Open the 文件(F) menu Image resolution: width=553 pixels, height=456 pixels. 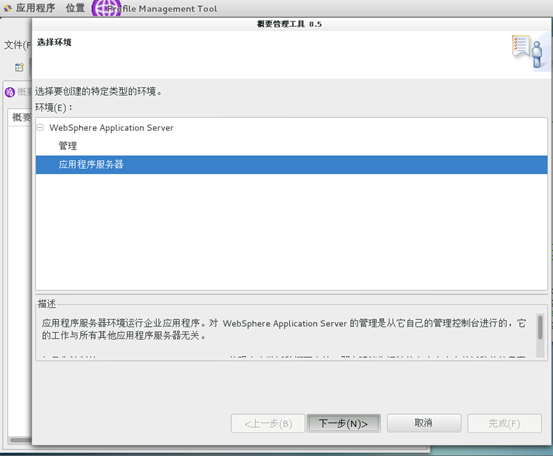18,45
